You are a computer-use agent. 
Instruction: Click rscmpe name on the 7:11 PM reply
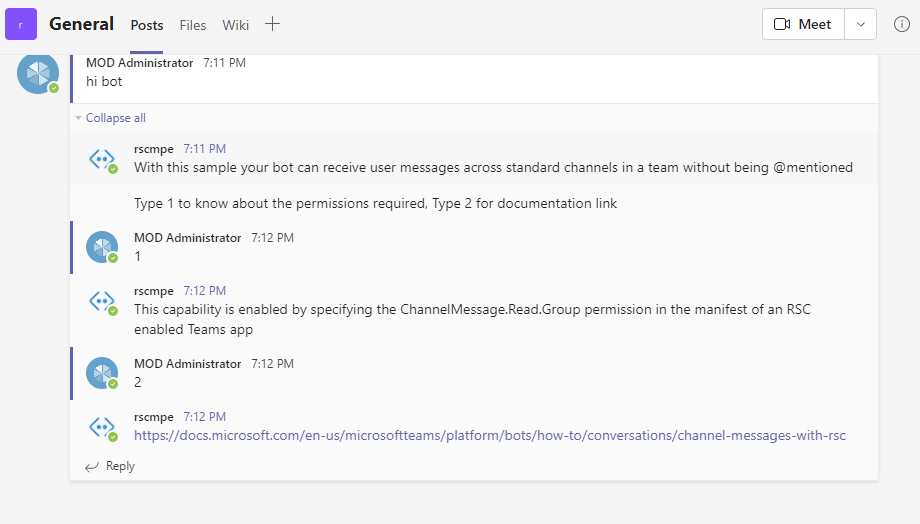(154, 149)
